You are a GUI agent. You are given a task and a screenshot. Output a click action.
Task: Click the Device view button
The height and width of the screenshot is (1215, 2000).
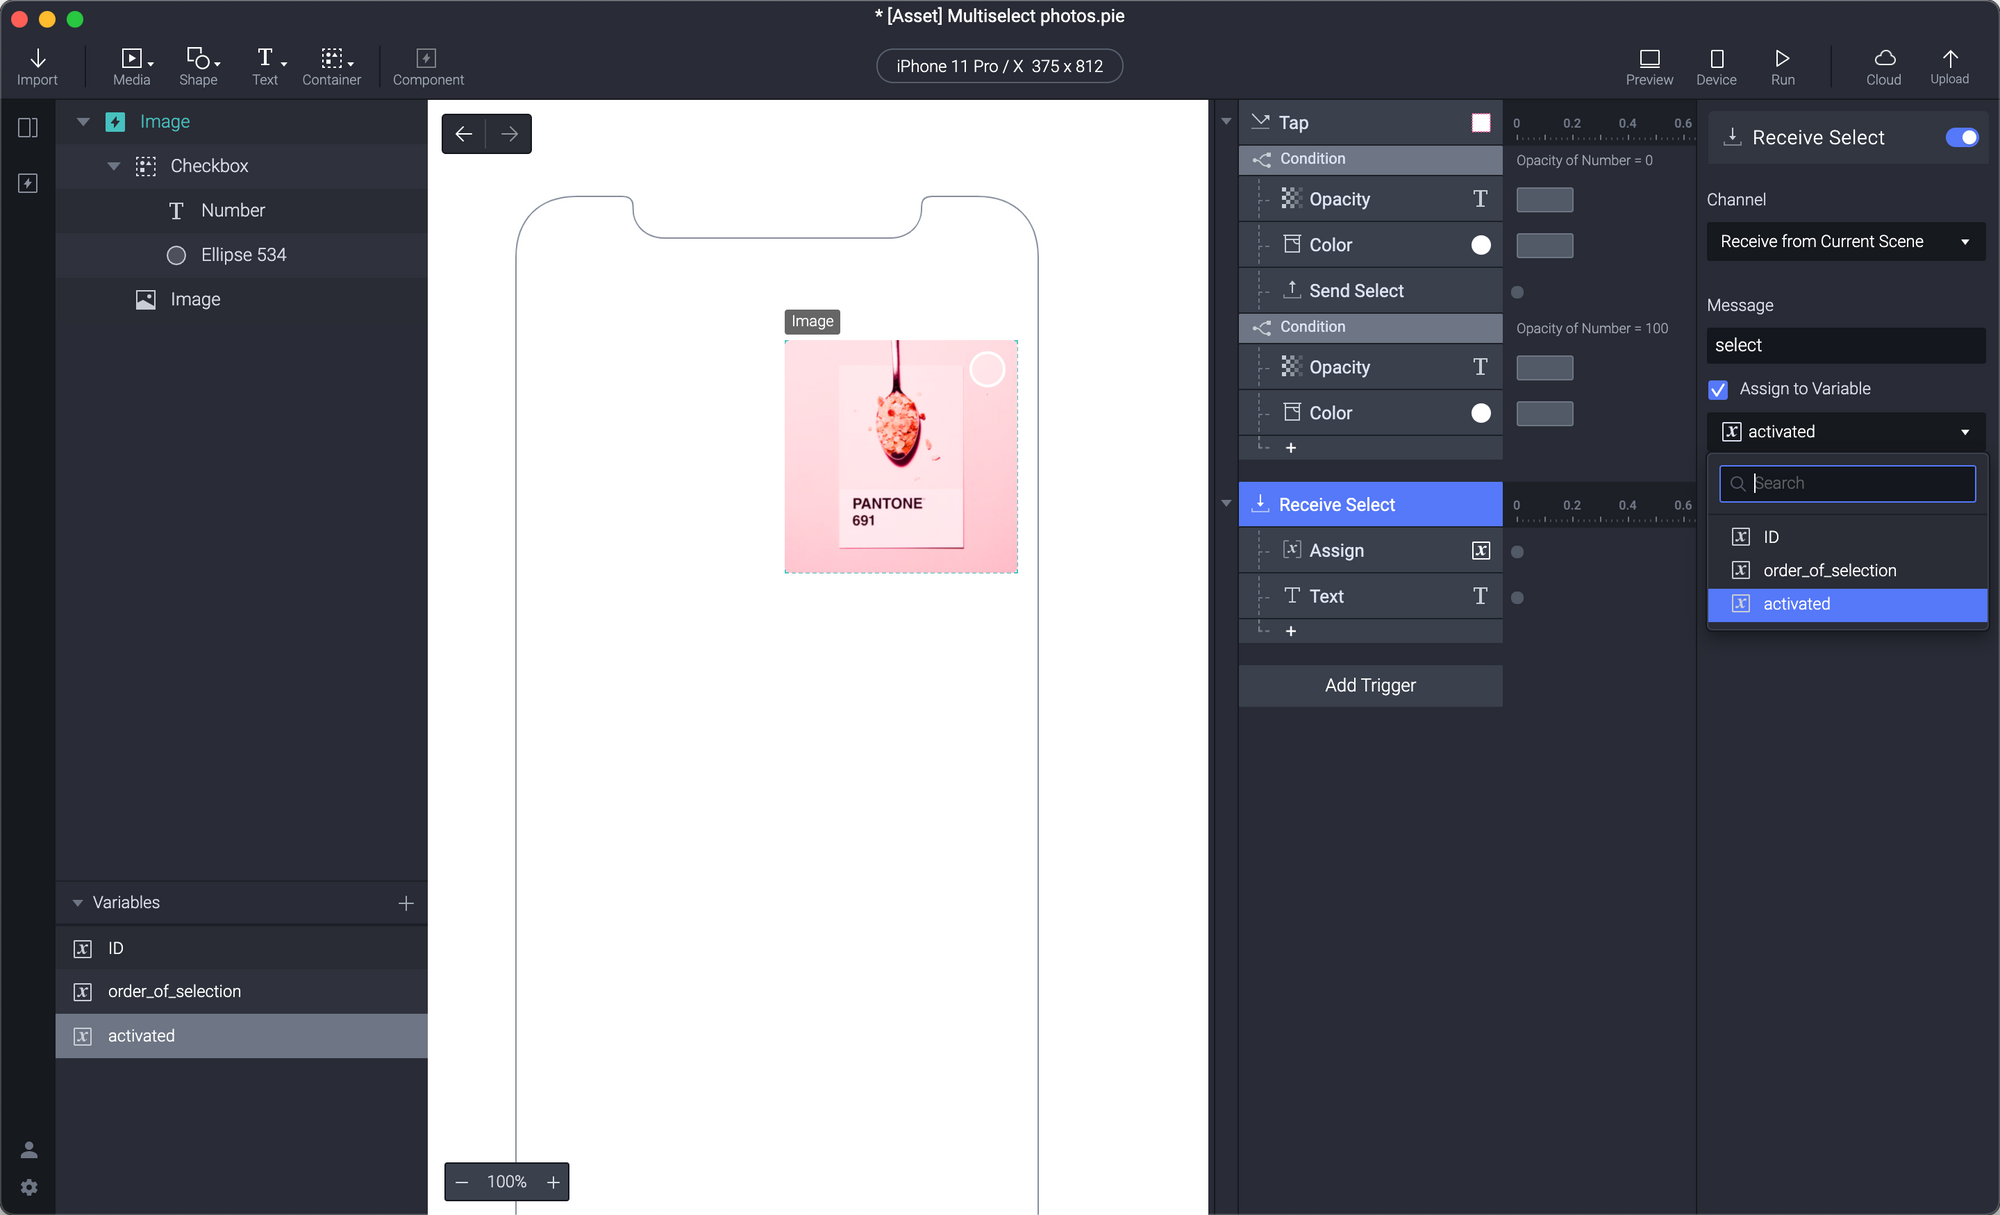click(x=1714, y=64)
